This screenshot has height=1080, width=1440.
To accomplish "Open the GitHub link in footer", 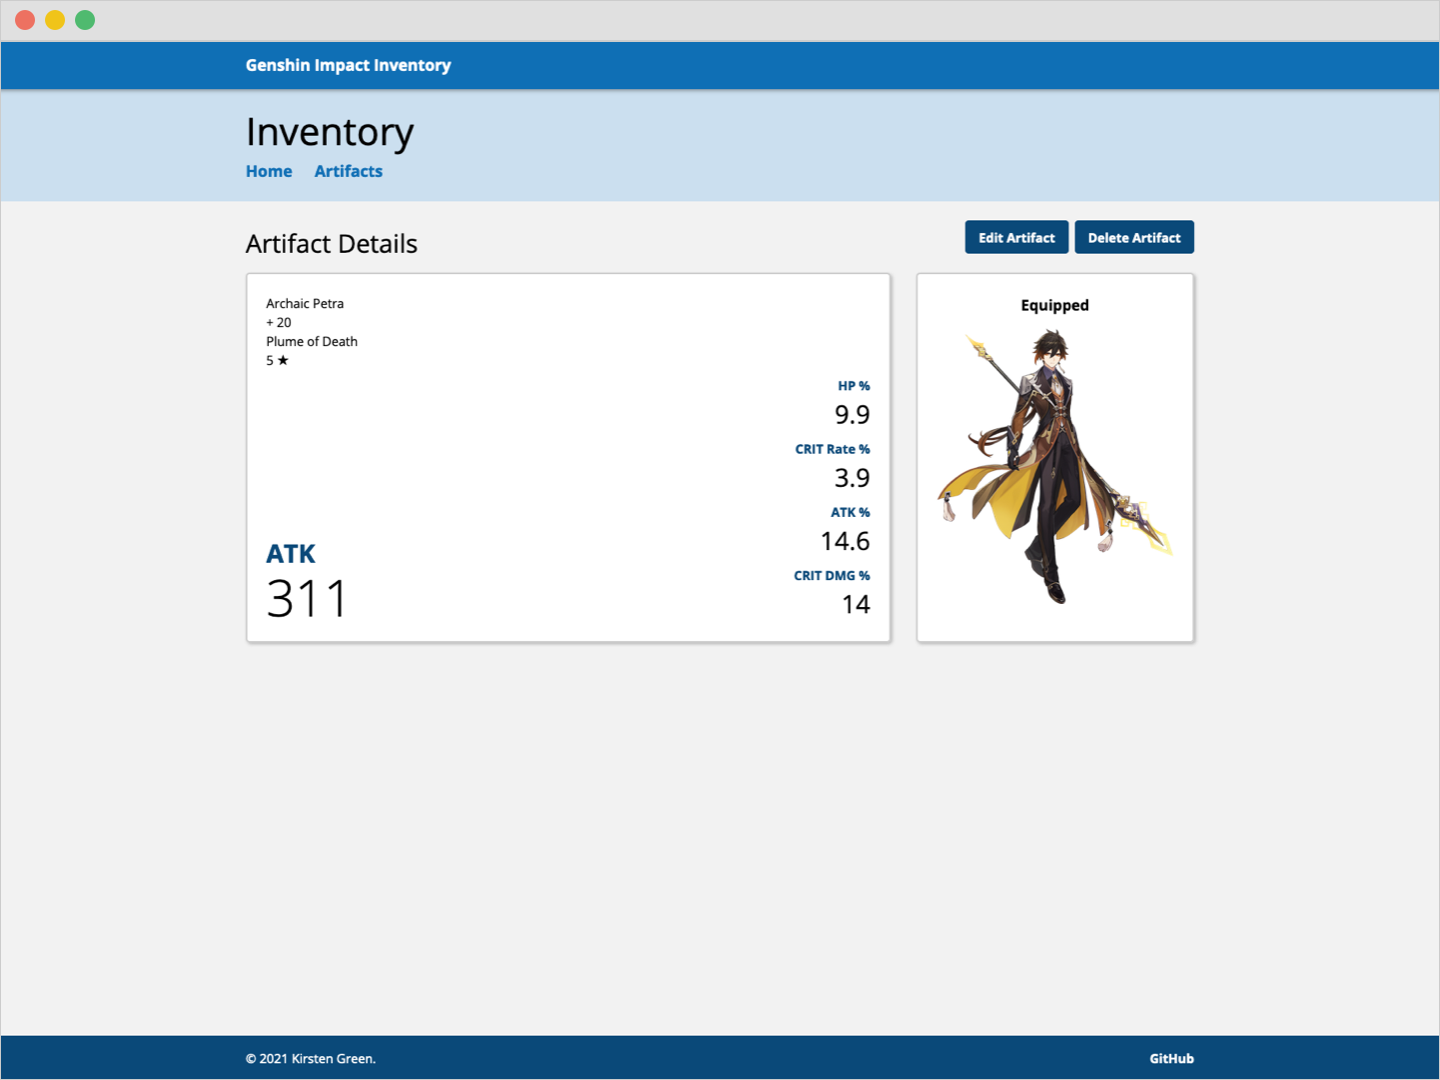I will (x=1171, y=1058).
